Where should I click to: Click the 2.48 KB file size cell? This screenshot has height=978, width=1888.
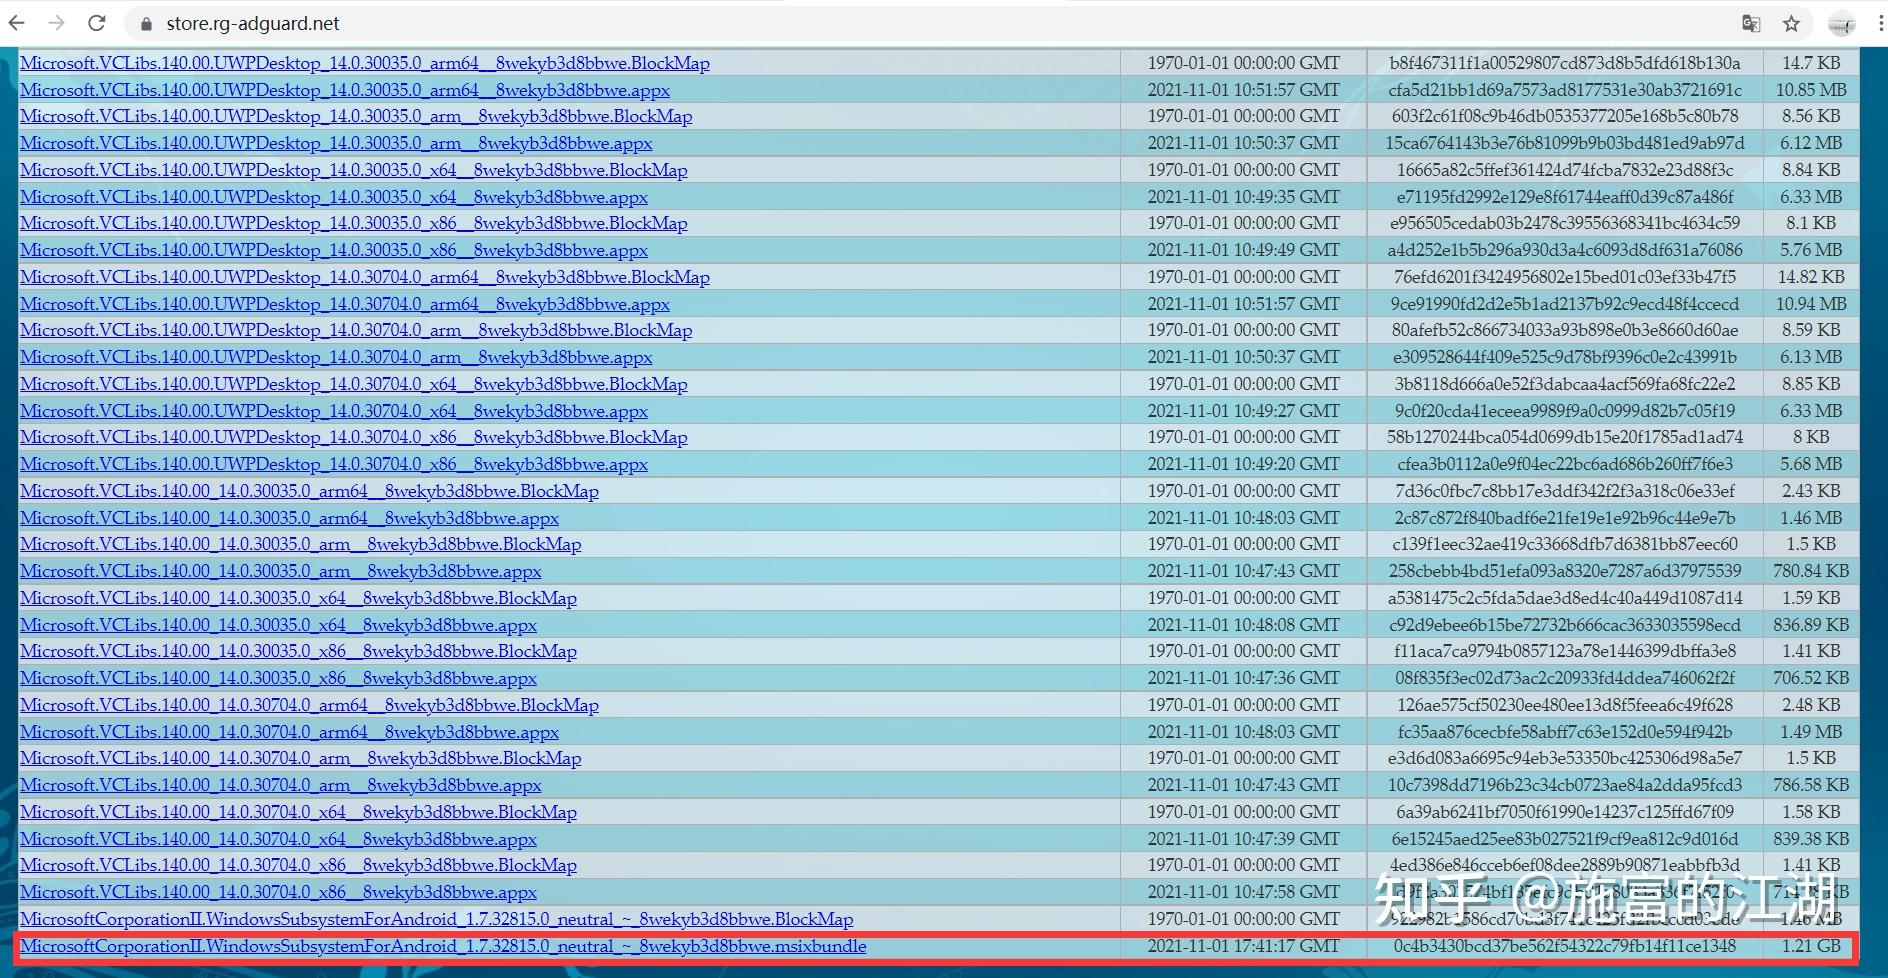tap(1811, 705)
